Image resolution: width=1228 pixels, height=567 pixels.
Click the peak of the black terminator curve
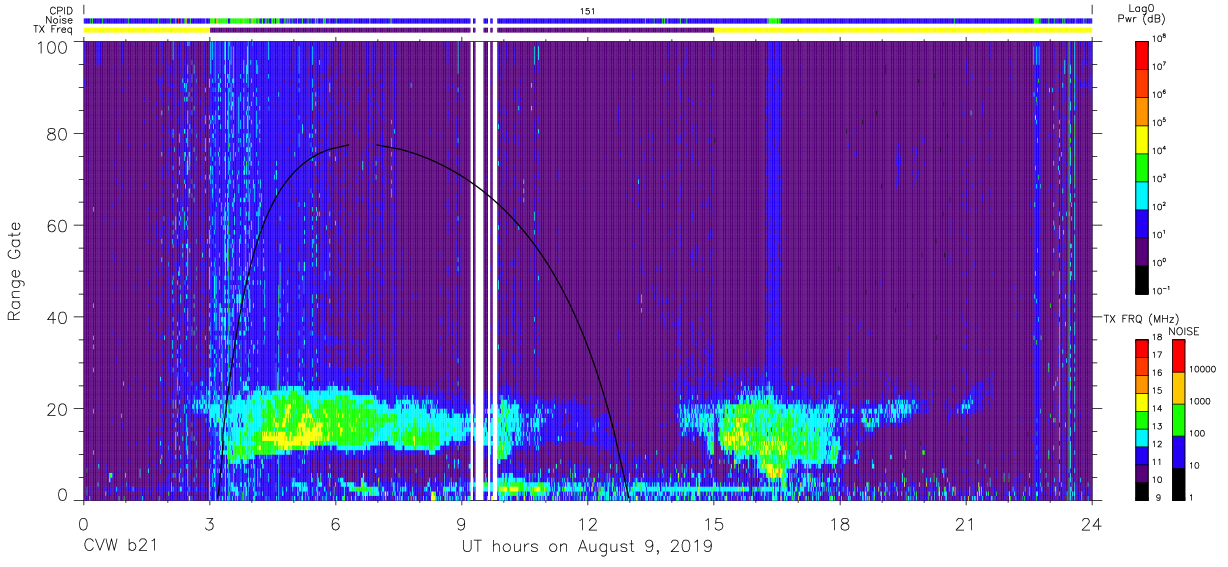click(362, 145)
